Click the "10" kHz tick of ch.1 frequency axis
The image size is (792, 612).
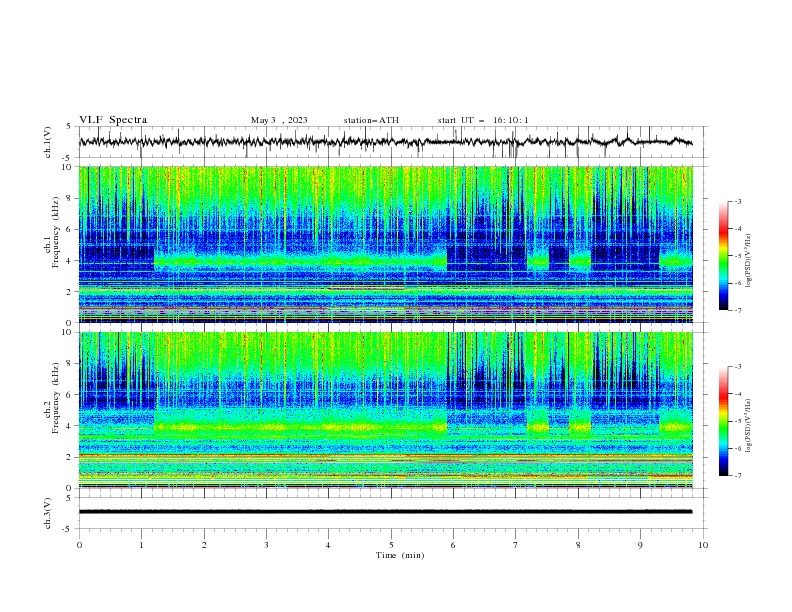(x=67, y=167)
